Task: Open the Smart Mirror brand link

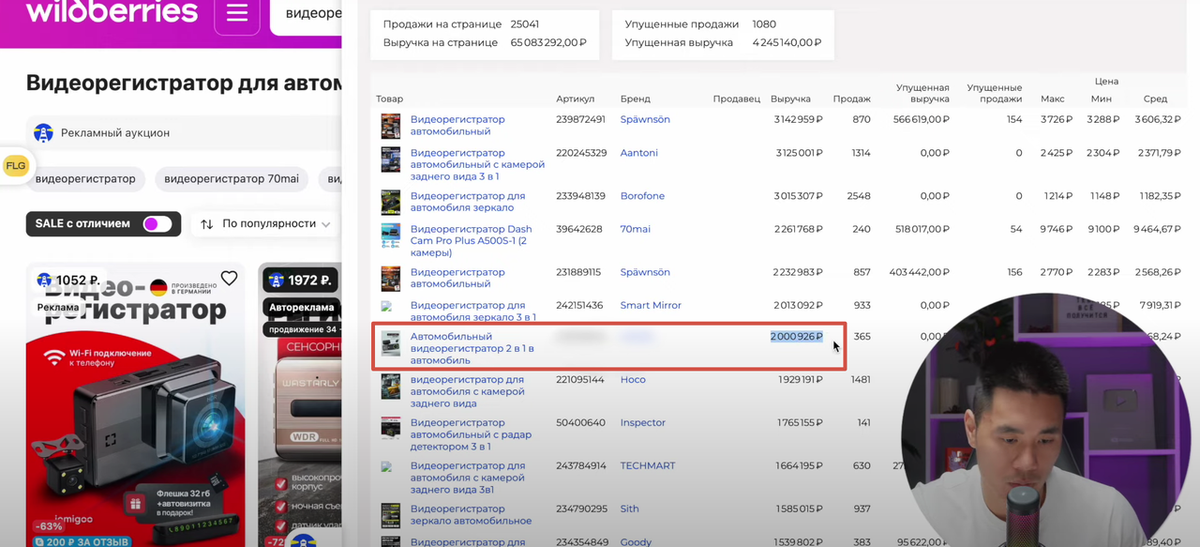Action: (x=650, y=305)
